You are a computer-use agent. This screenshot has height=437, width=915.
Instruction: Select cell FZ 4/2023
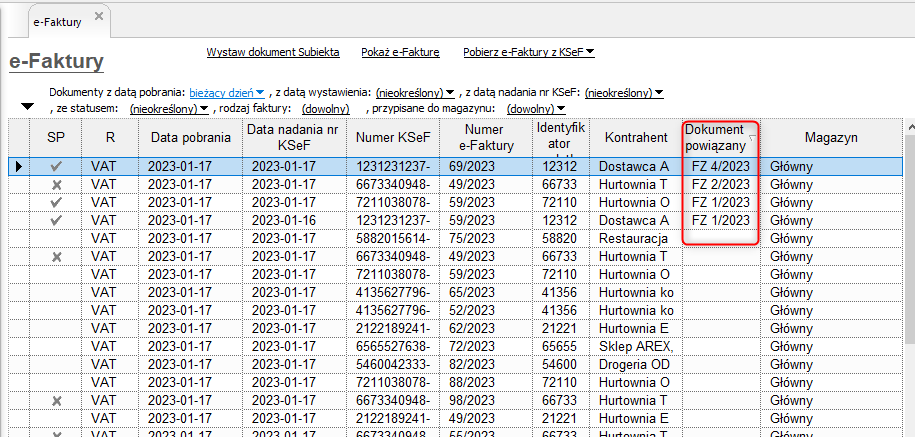tap(721, 167)
